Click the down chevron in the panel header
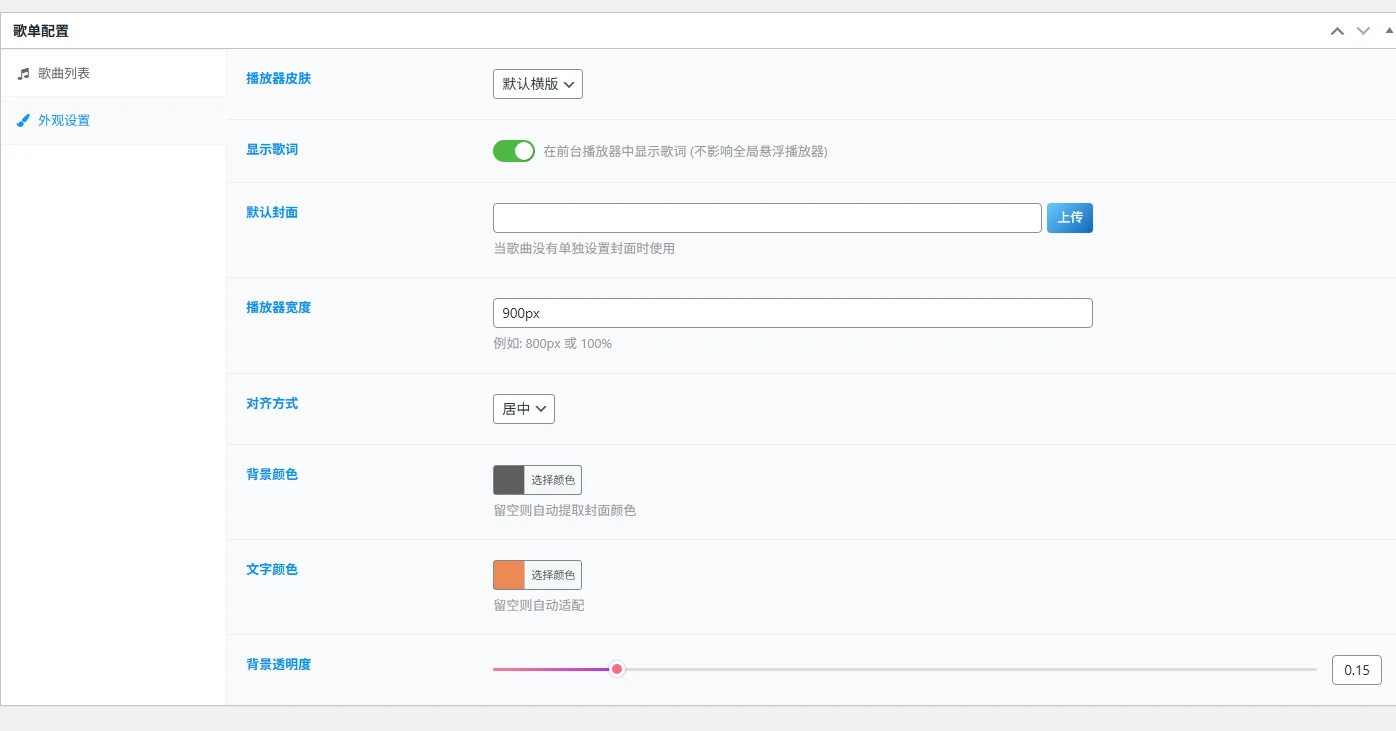Screen dimensions: 1396x731 [x=1361, y=30]
